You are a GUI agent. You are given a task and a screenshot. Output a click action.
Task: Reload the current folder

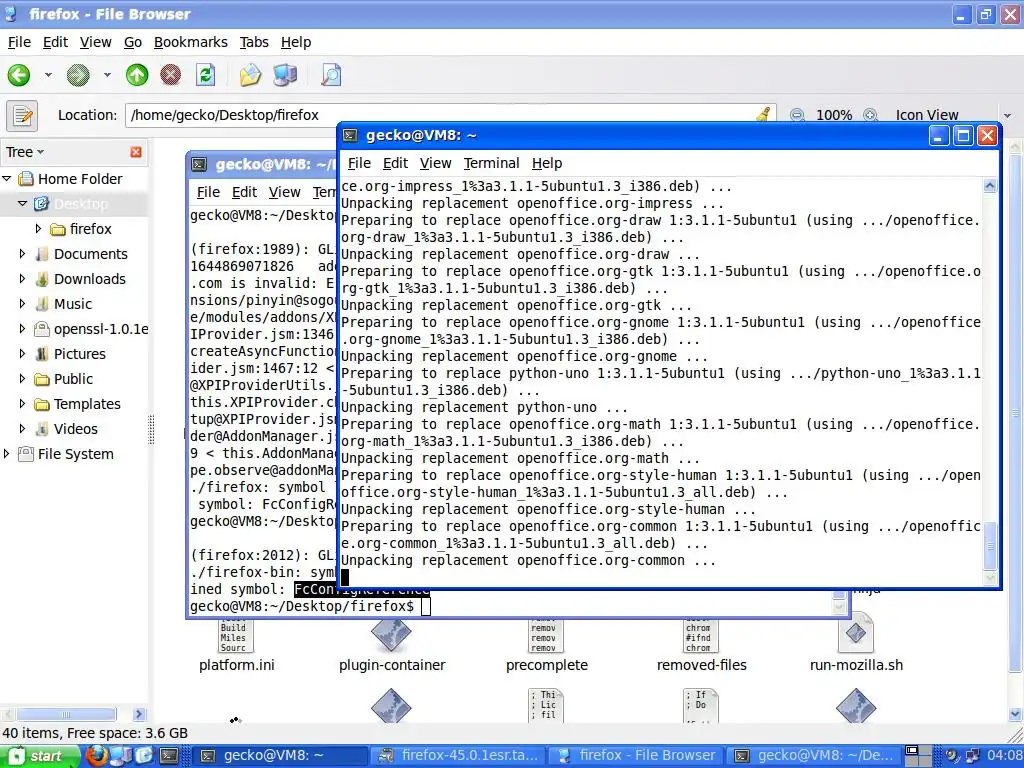click(x=206, y=75)
